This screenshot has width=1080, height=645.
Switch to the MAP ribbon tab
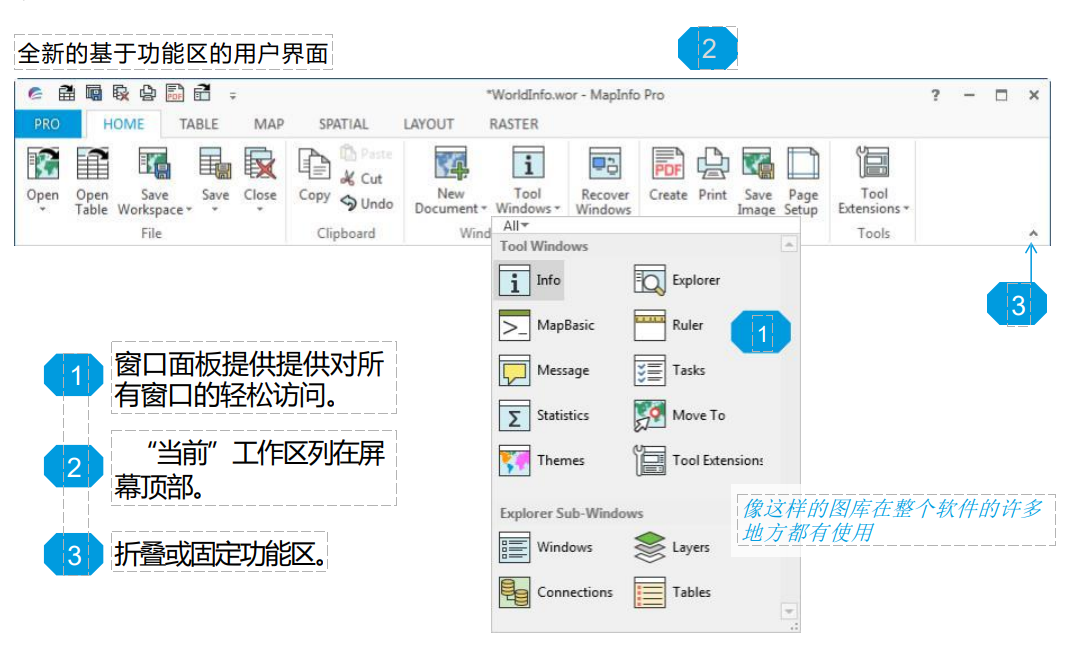click(269, 124)
